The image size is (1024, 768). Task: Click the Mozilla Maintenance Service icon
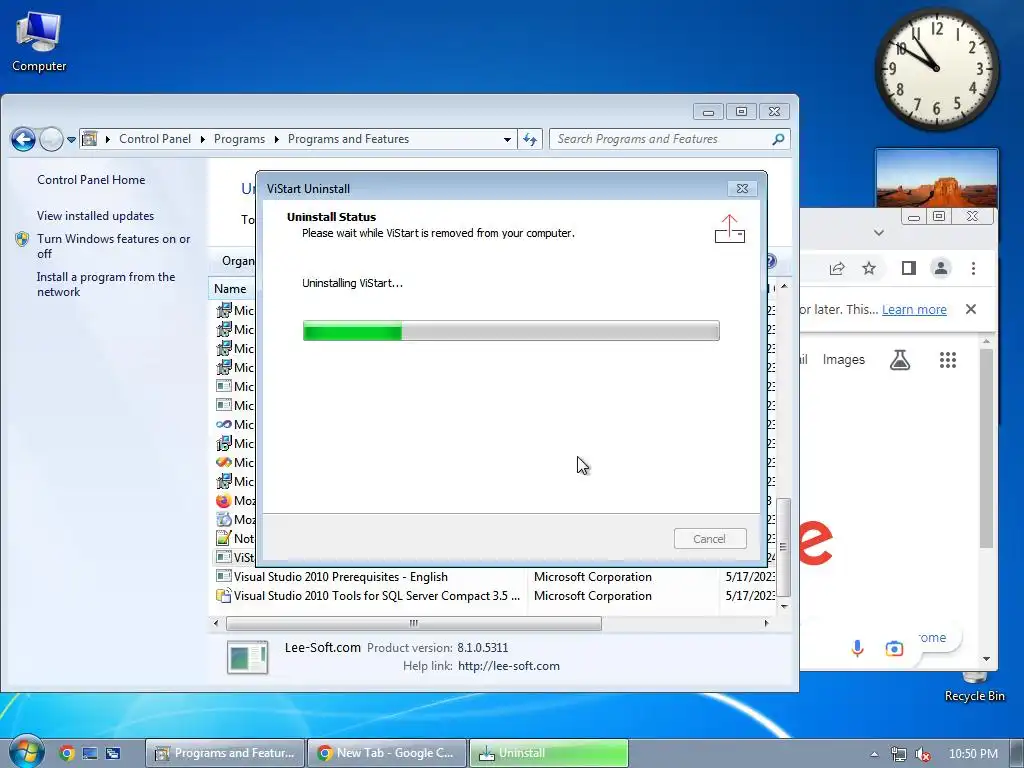(223, 519)
